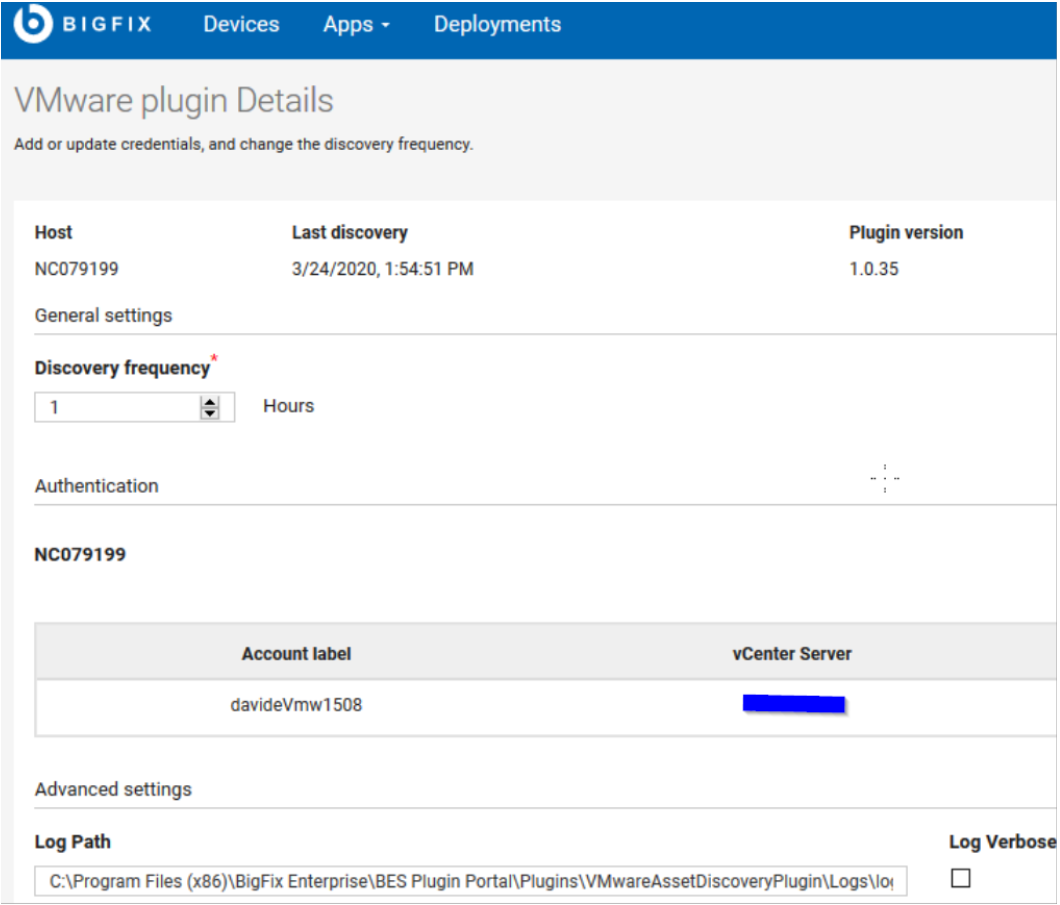Click the Log Path field label
The width and height of the screenshot is (1060, 905).
[x=72, y=841]
